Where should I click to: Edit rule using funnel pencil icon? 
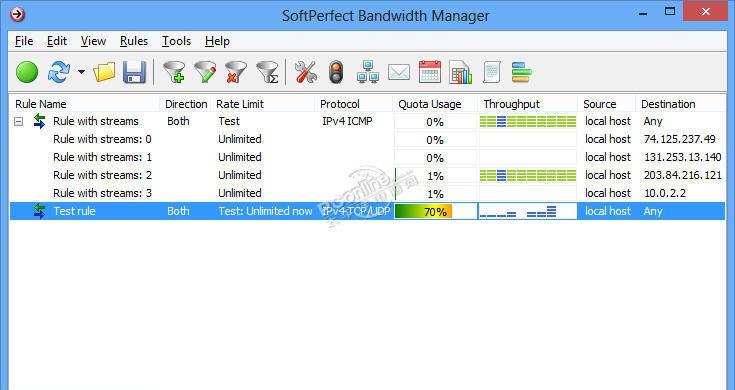(205, 73)
